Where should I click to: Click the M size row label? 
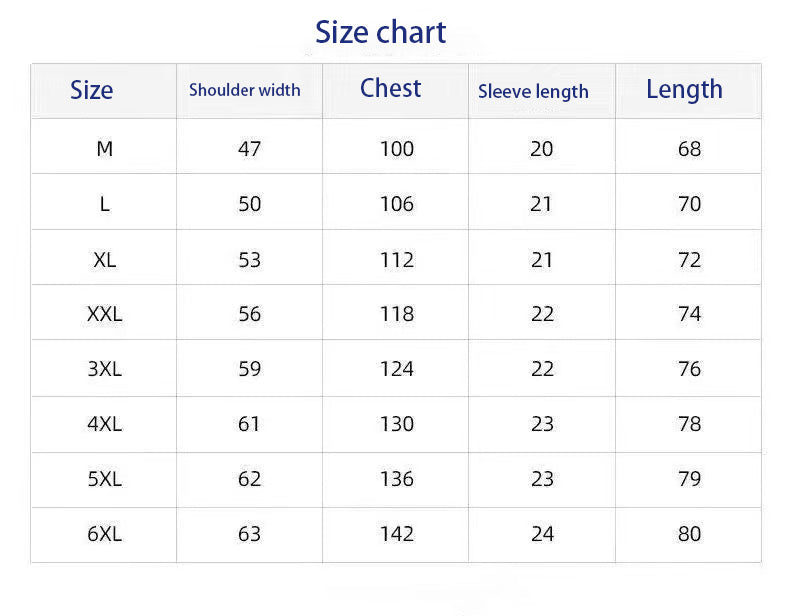(105, 149)
